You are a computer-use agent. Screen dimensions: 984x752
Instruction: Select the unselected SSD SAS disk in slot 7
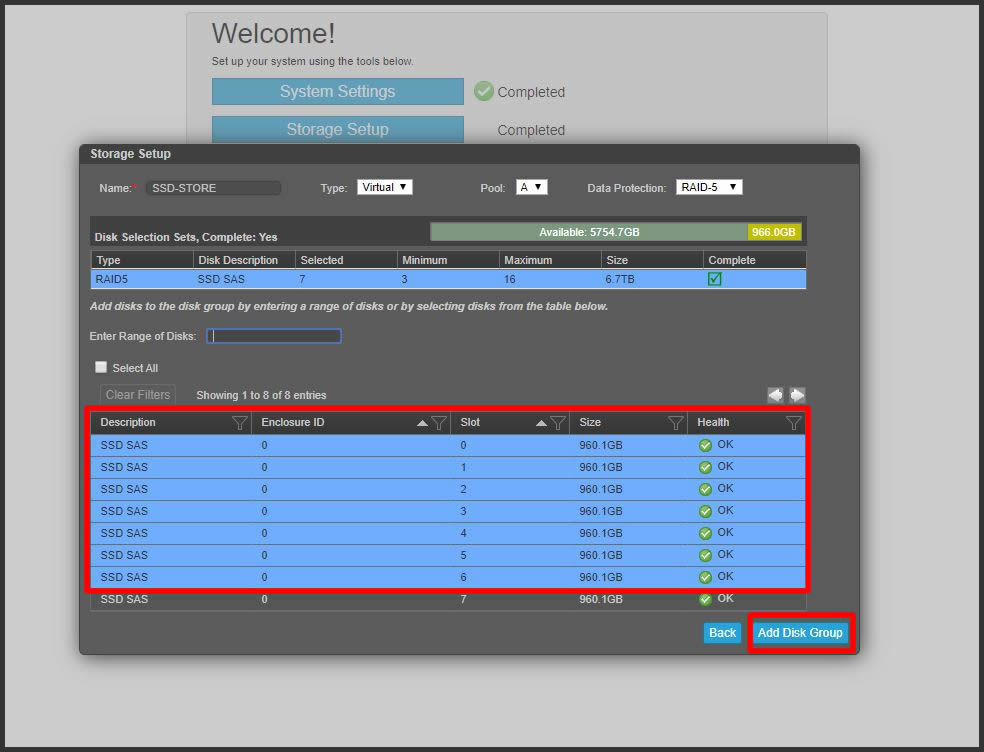tap(448, 599)
